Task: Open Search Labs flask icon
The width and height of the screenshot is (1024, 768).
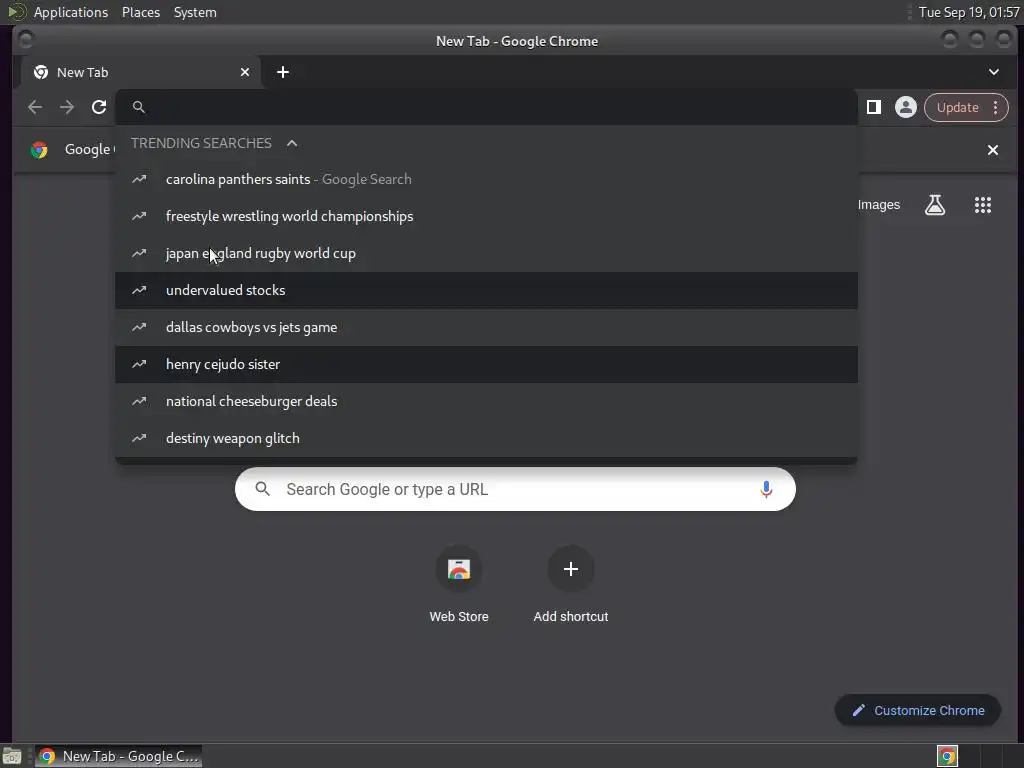Action: (x=935, y=205)
